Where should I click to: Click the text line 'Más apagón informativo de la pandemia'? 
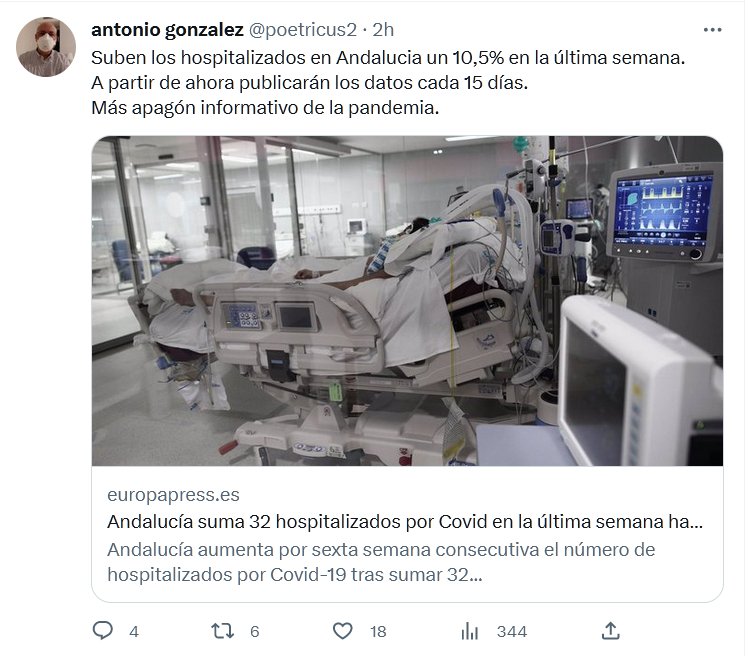pos(265,108)
